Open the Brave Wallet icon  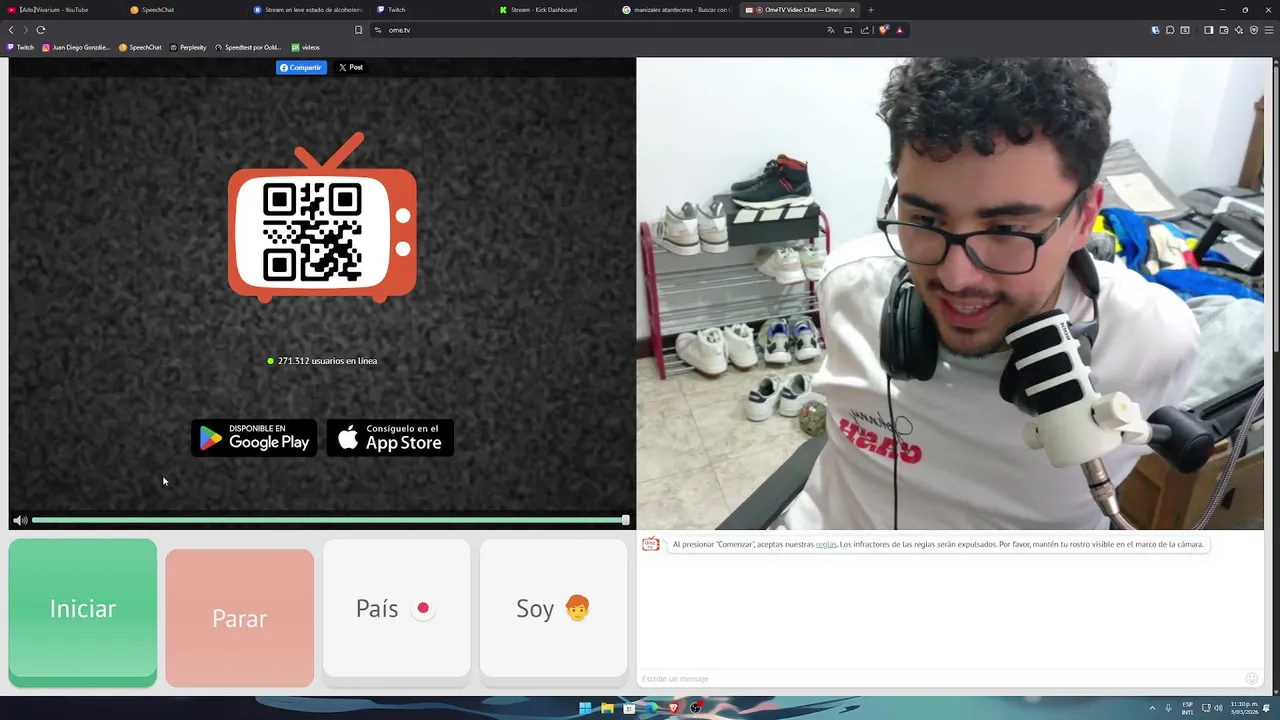coord(1224,30)
